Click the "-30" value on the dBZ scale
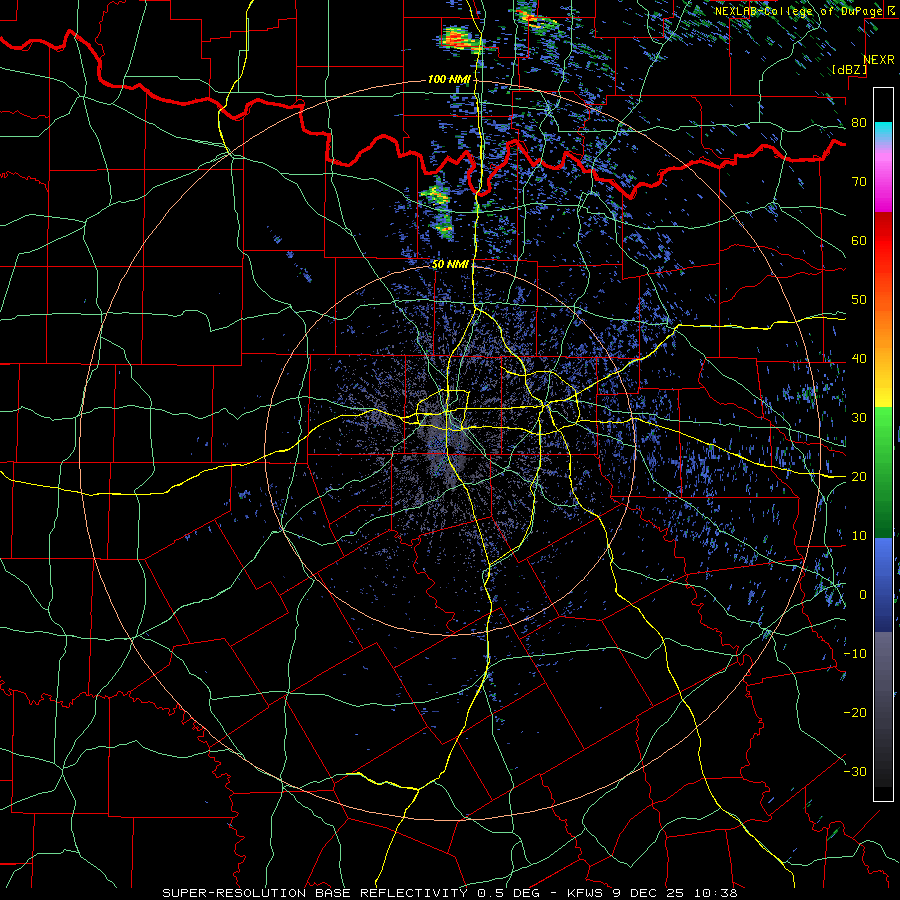Viewport: 900px width, 900px height. [855, 771]
